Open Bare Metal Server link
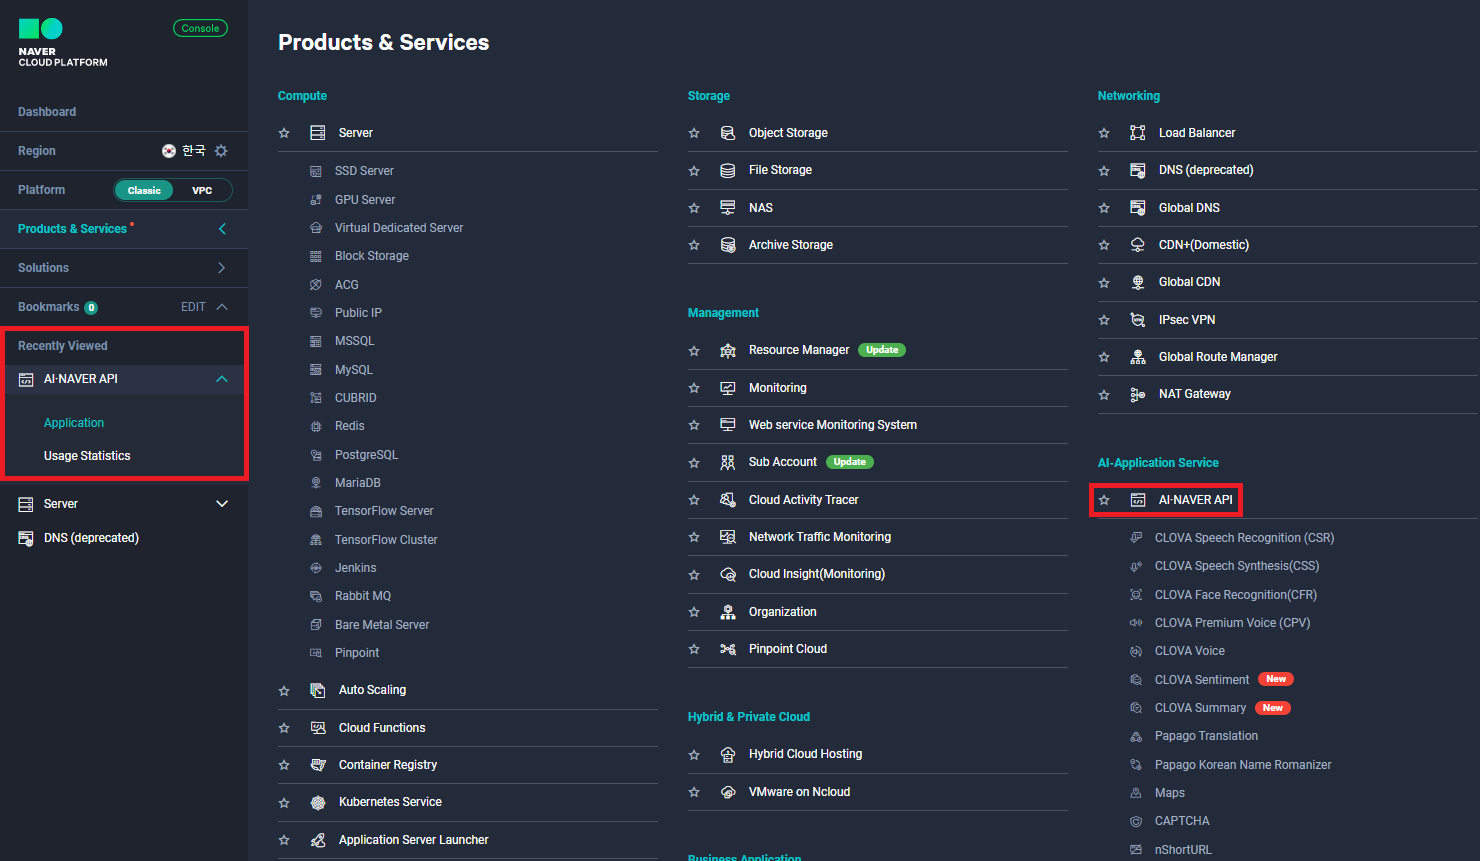This screenshot has height=861, width=1480. click(x=382, y=625)
